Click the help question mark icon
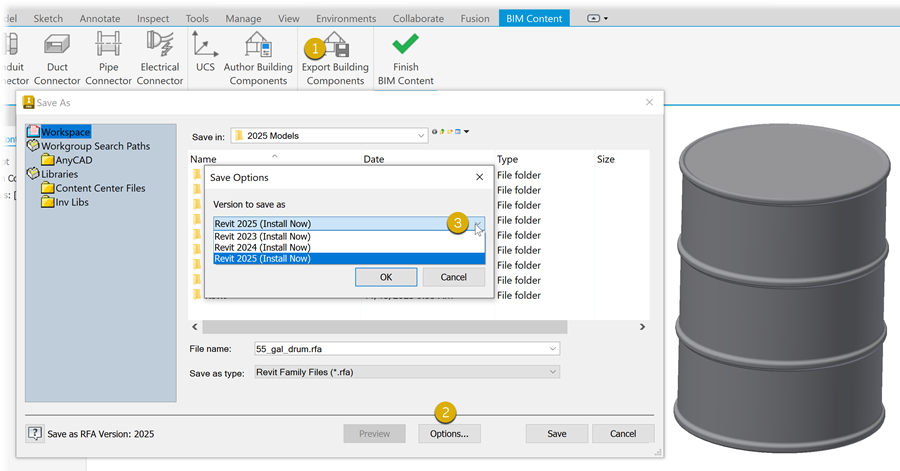Screen dimensions: 900x471 35,434
